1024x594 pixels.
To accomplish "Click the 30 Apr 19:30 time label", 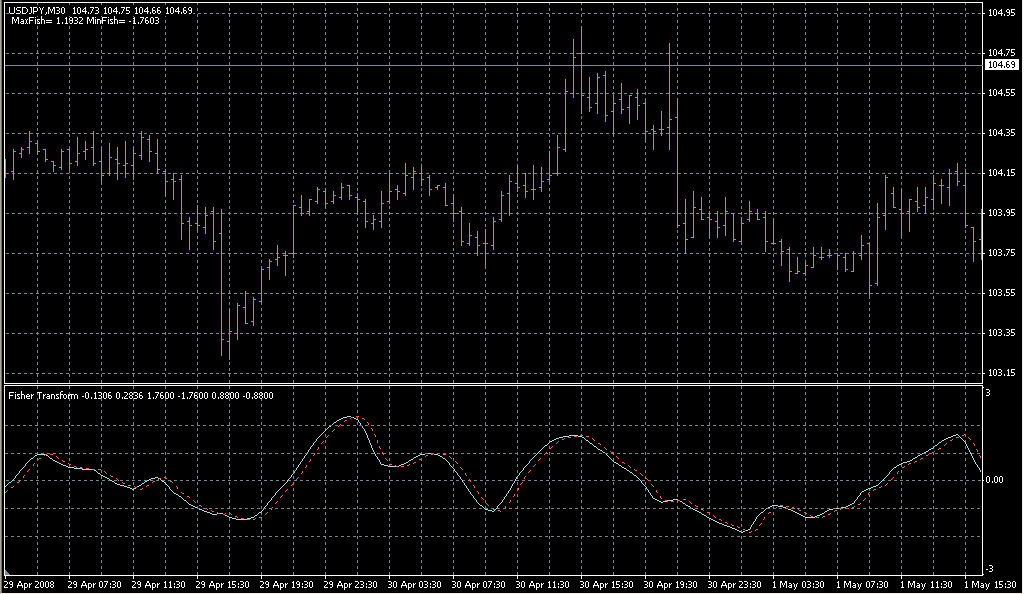I will point(672,584).
